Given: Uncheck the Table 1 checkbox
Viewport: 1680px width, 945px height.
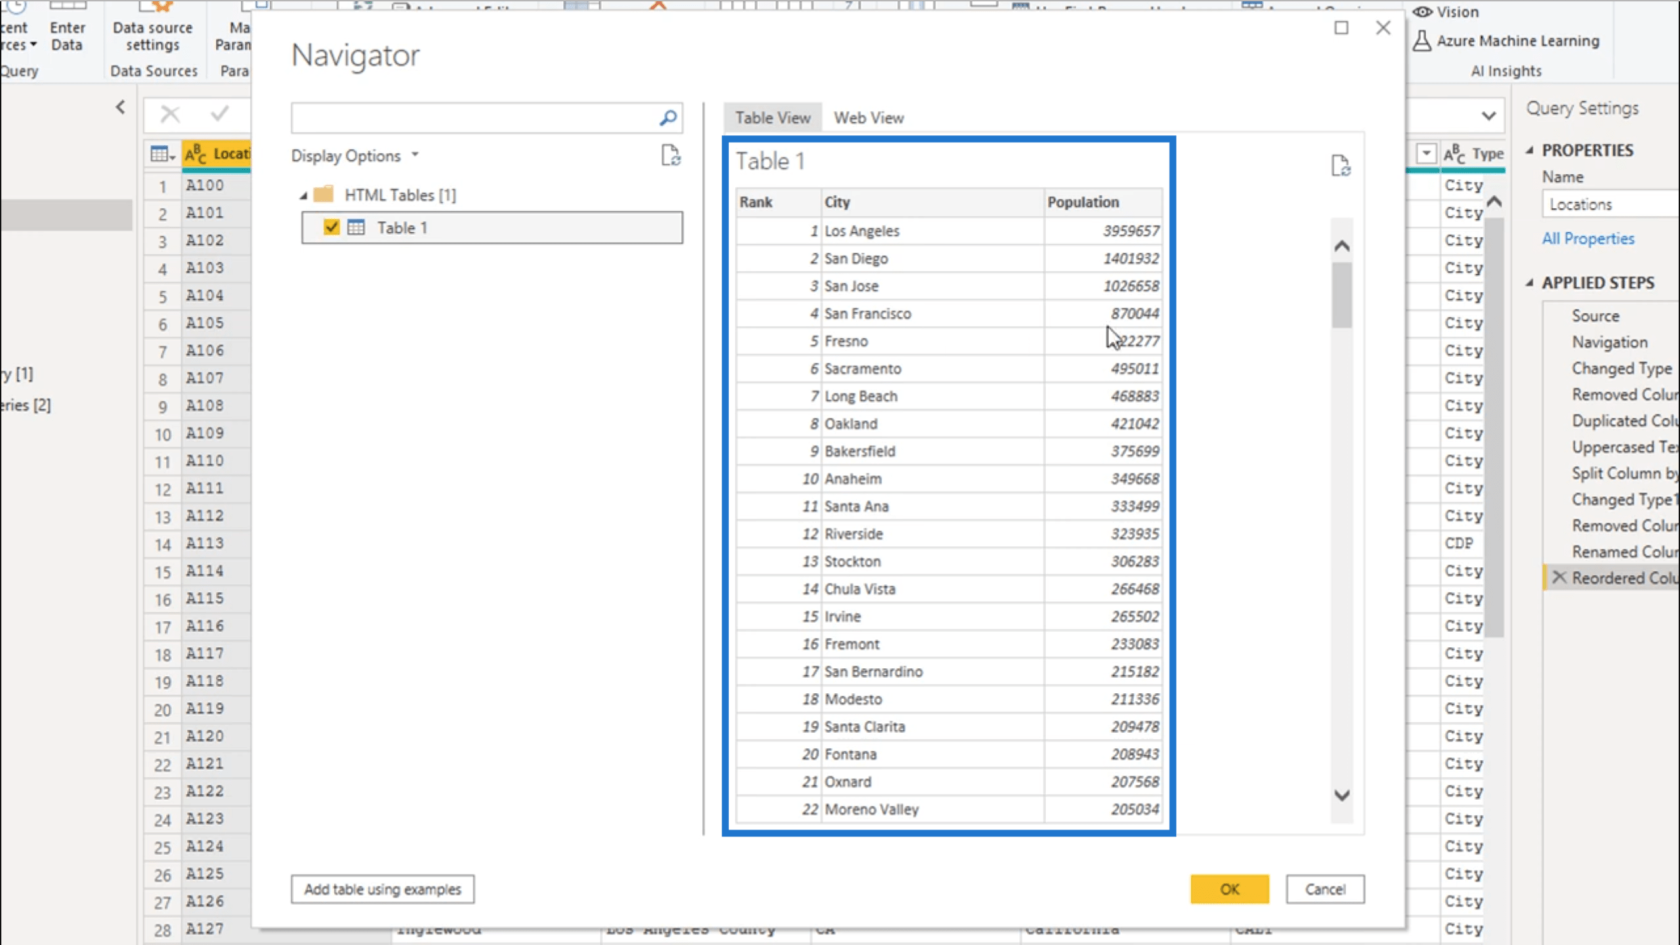Looking at the screenshot, I should [331, 228].
